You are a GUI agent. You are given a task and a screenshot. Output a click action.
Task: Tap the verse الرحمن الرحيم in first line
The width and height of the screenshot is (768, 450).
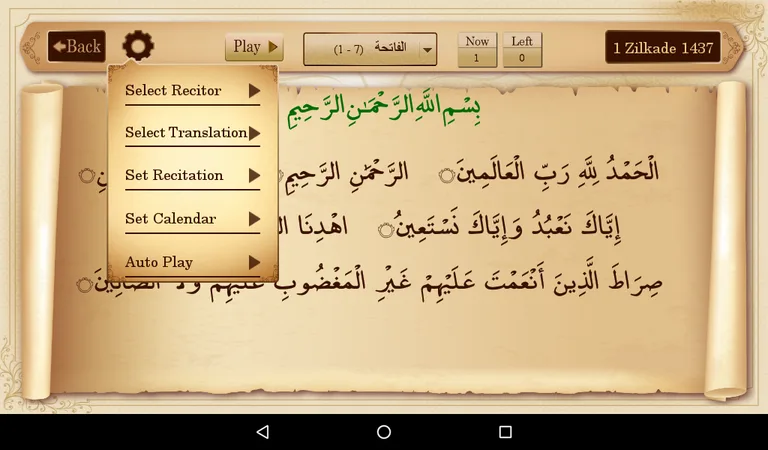tap(347, 174)
